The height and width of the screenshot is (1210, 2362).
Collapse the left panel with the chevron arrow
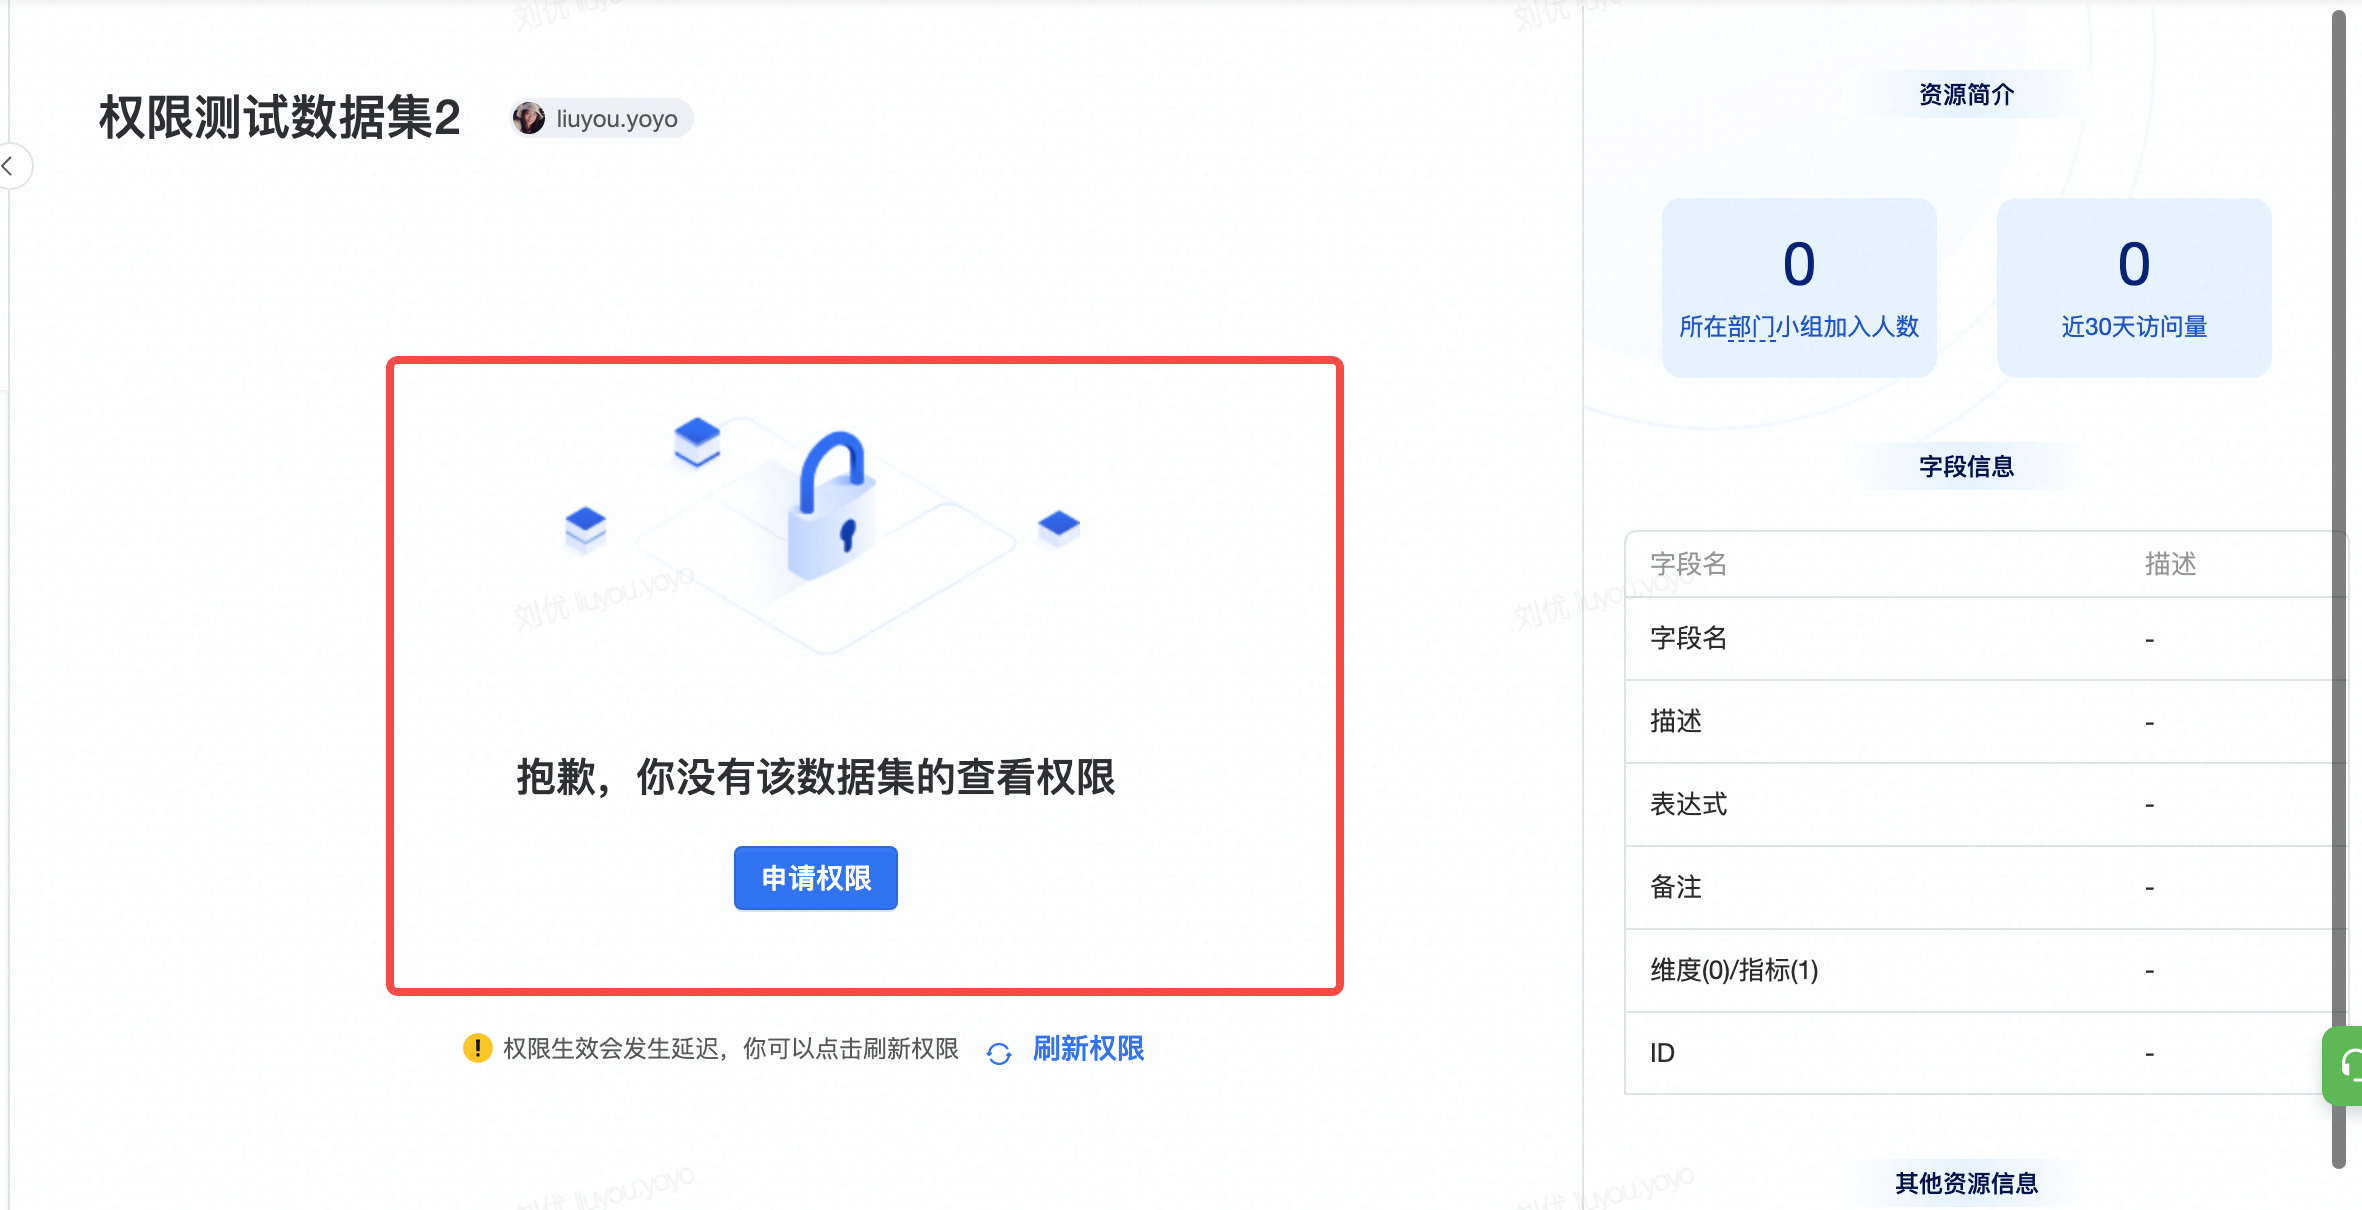pyautogui.click(x=10, y=166)
